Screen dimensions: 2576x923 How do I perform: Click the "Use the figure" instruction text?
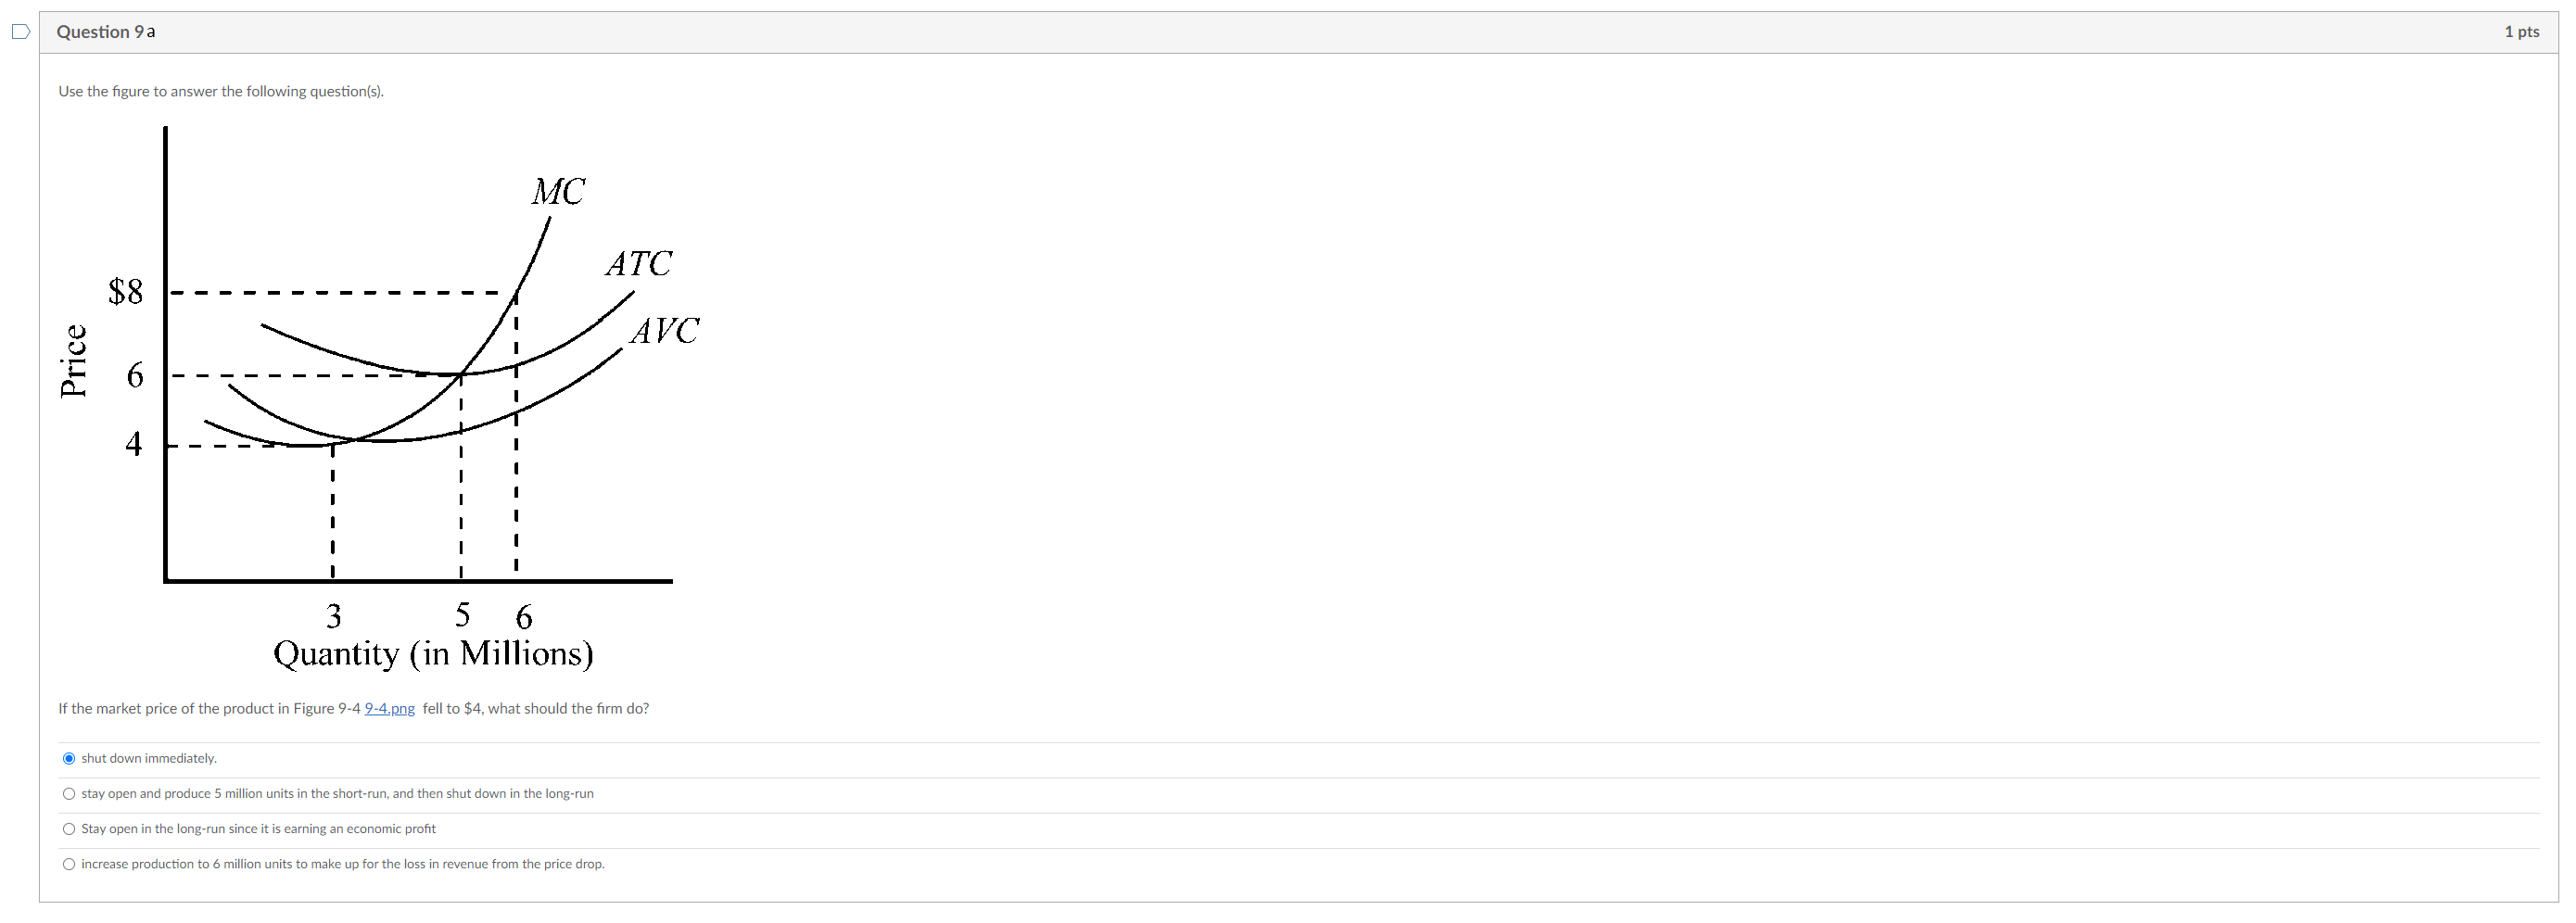pos(220,91)
